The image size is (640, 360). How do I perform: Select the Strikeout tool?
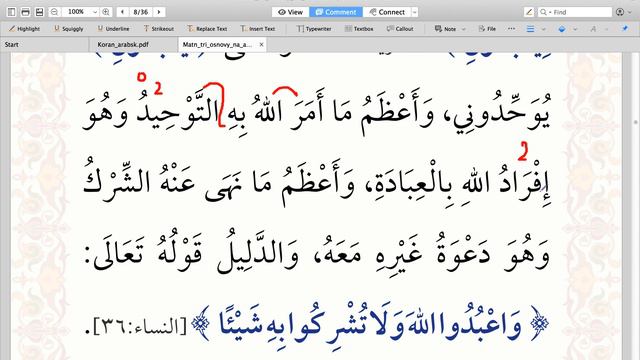click(158, 29)
